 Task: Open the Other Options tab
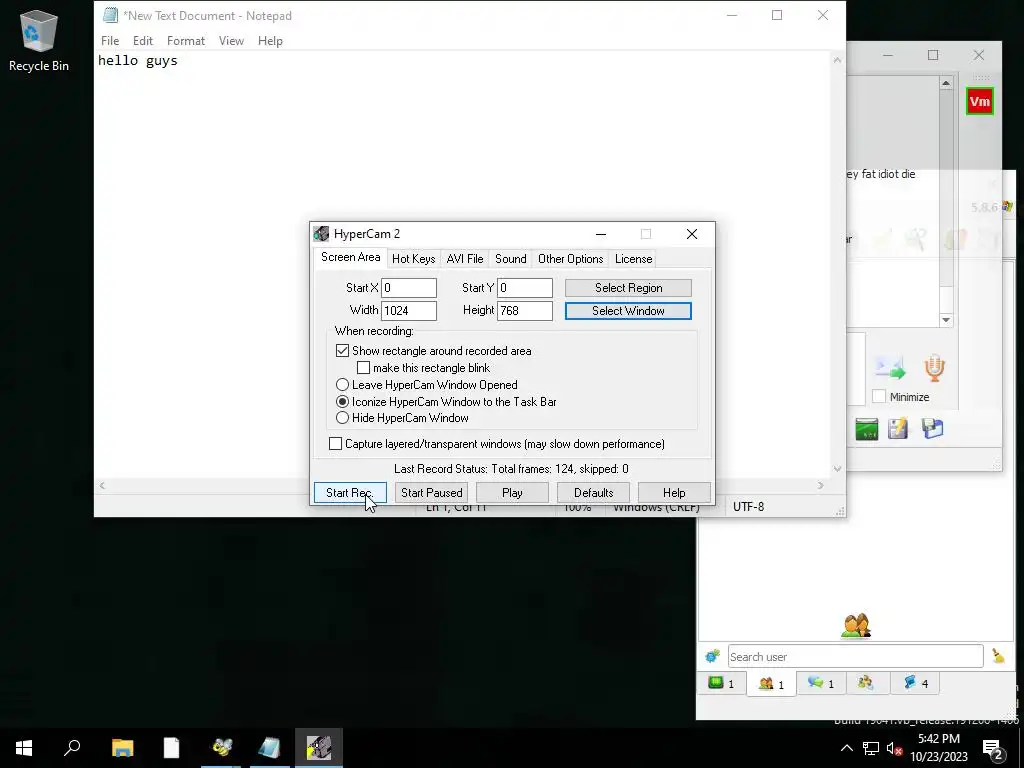coord(571,259)
